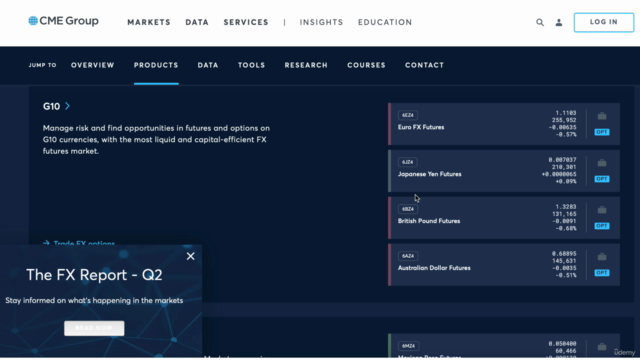The height and width of the screenshot is (360, 640).
Task: Click OPT badge for Euro FX Futures
Action: coord(602,132)
